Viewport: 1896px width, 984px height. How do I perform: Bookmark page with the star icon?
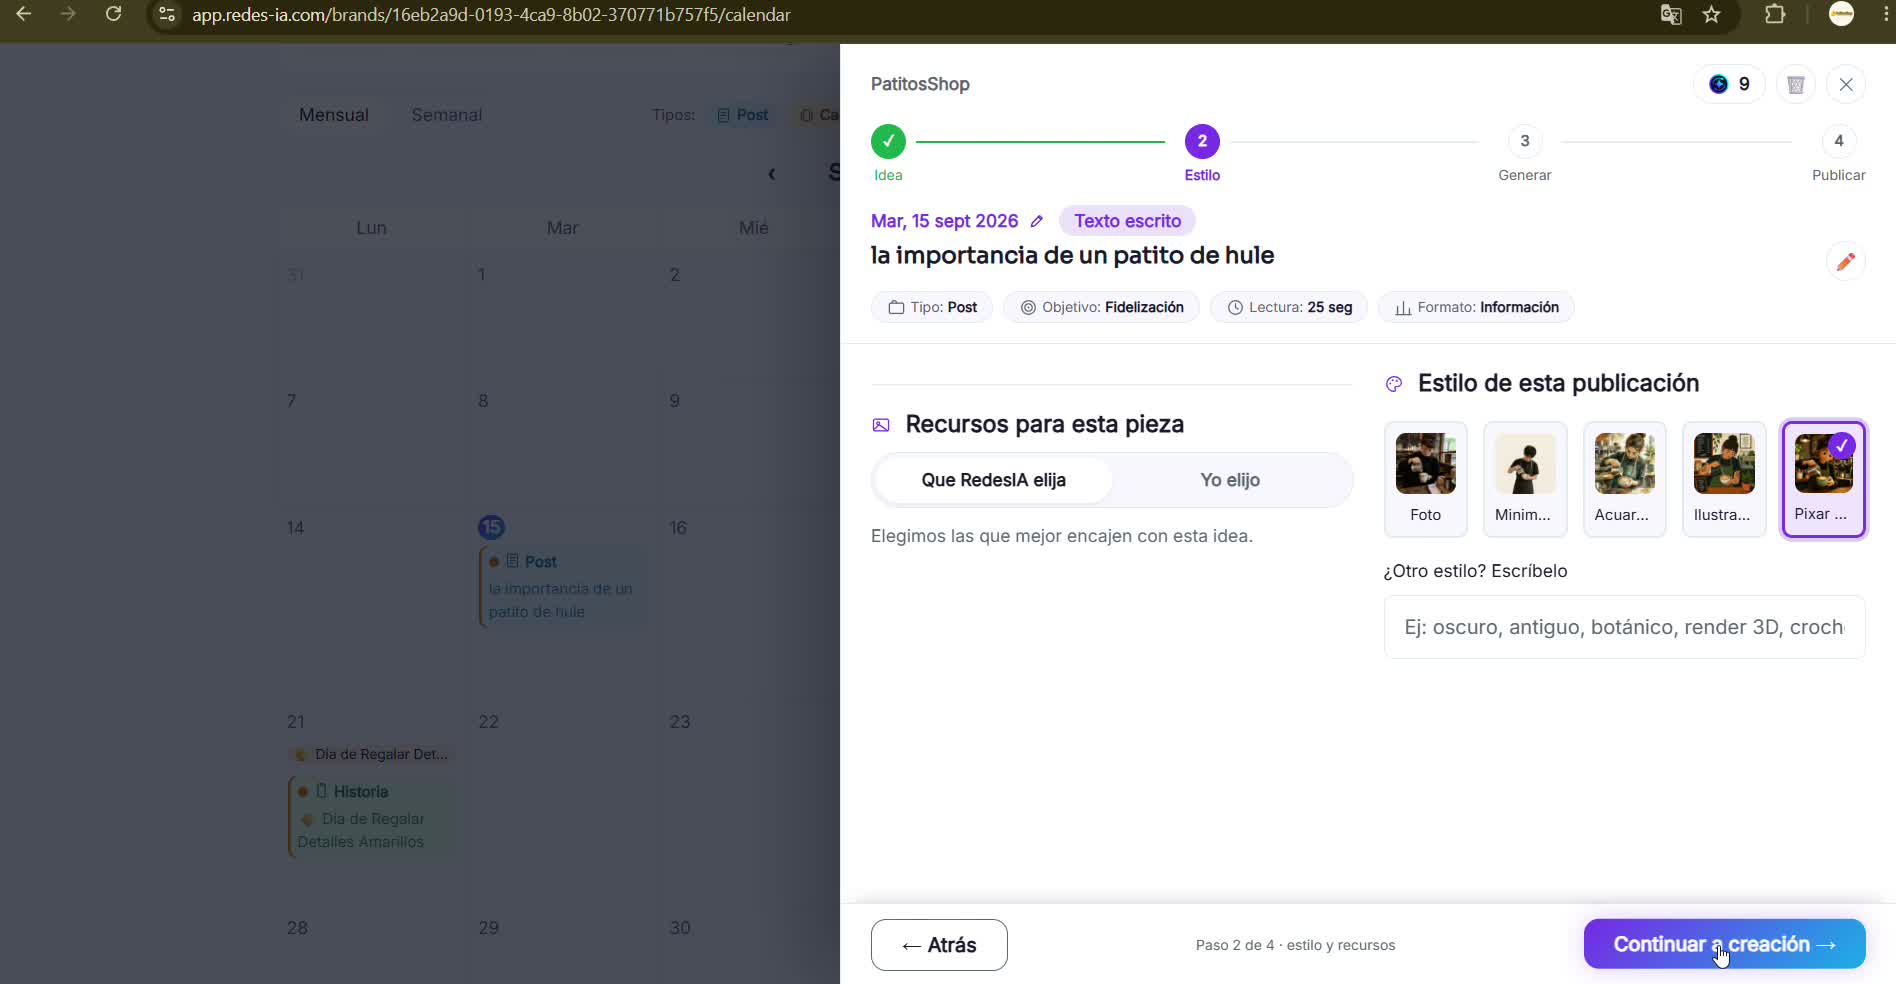1712,14
